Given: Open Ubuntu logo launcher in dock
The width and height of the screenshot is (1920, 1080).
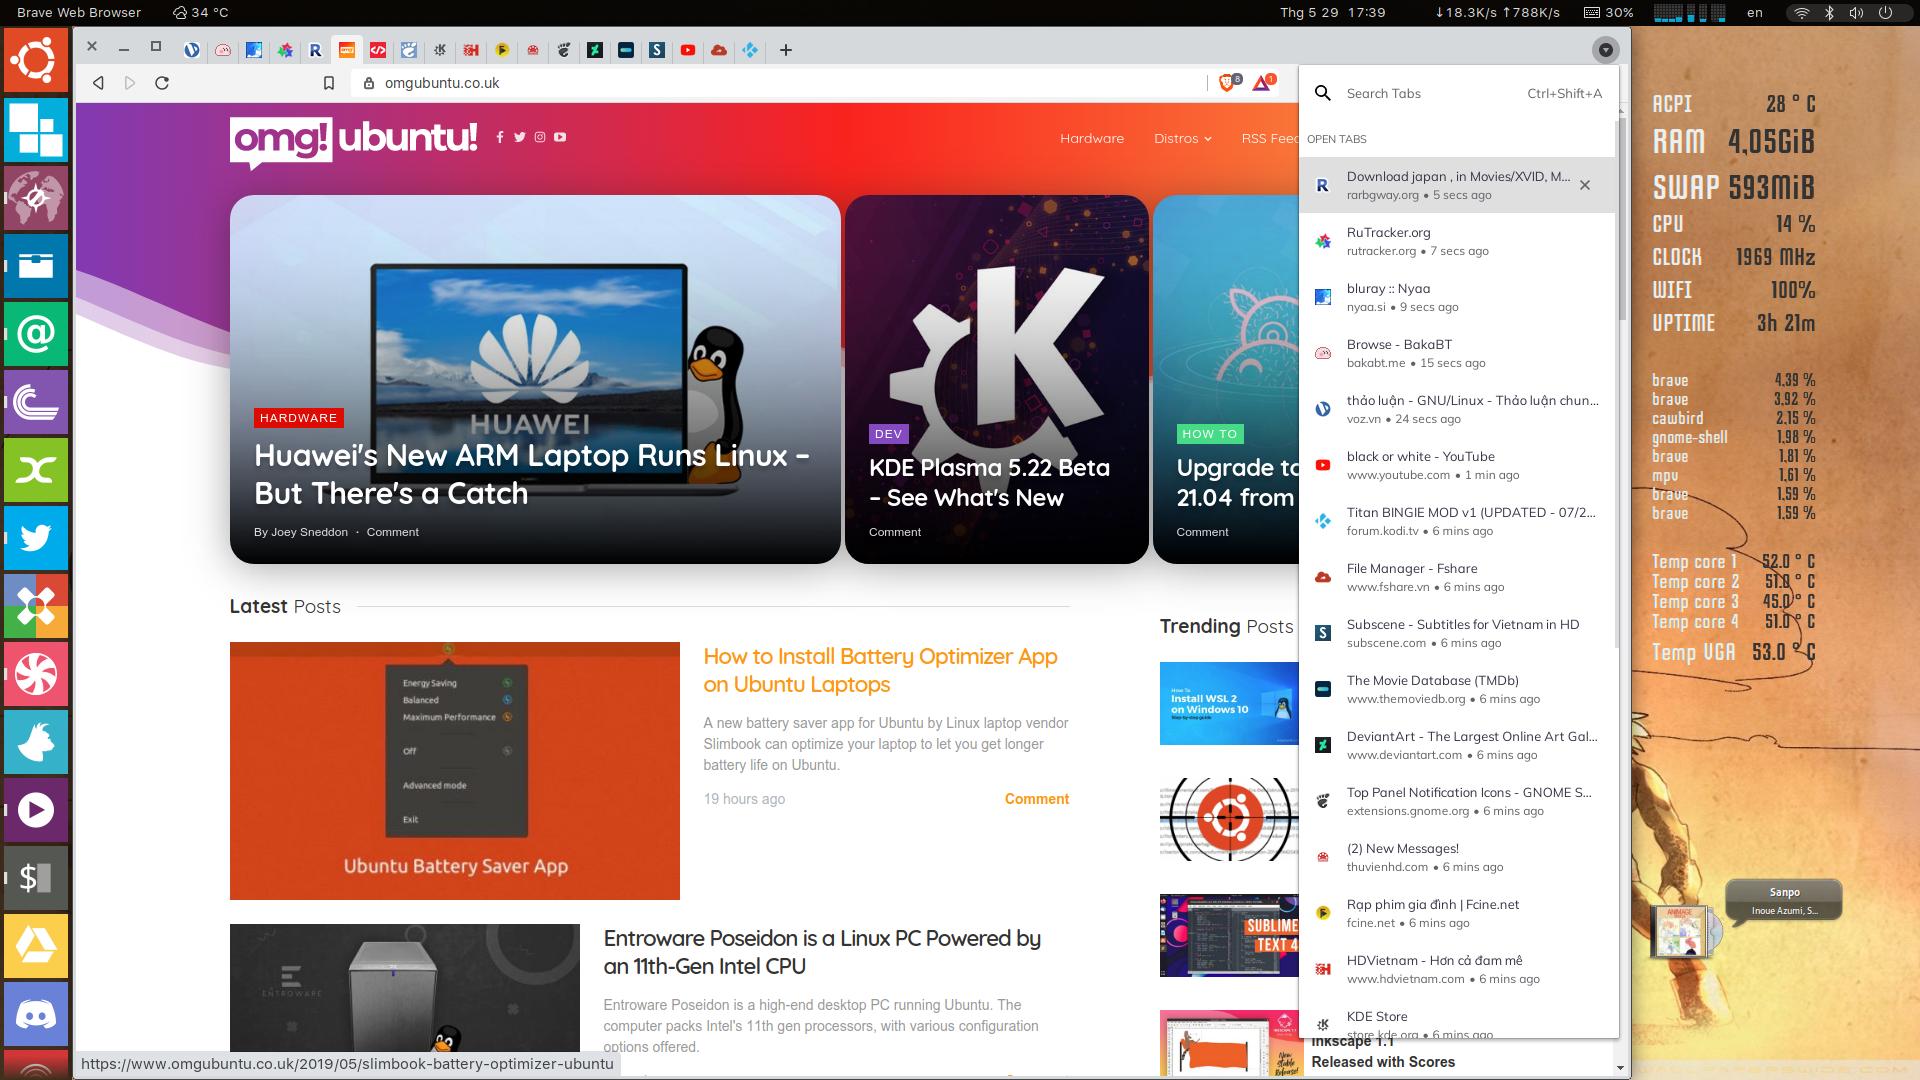Looking at the screenshot, I should pos(36,60).
